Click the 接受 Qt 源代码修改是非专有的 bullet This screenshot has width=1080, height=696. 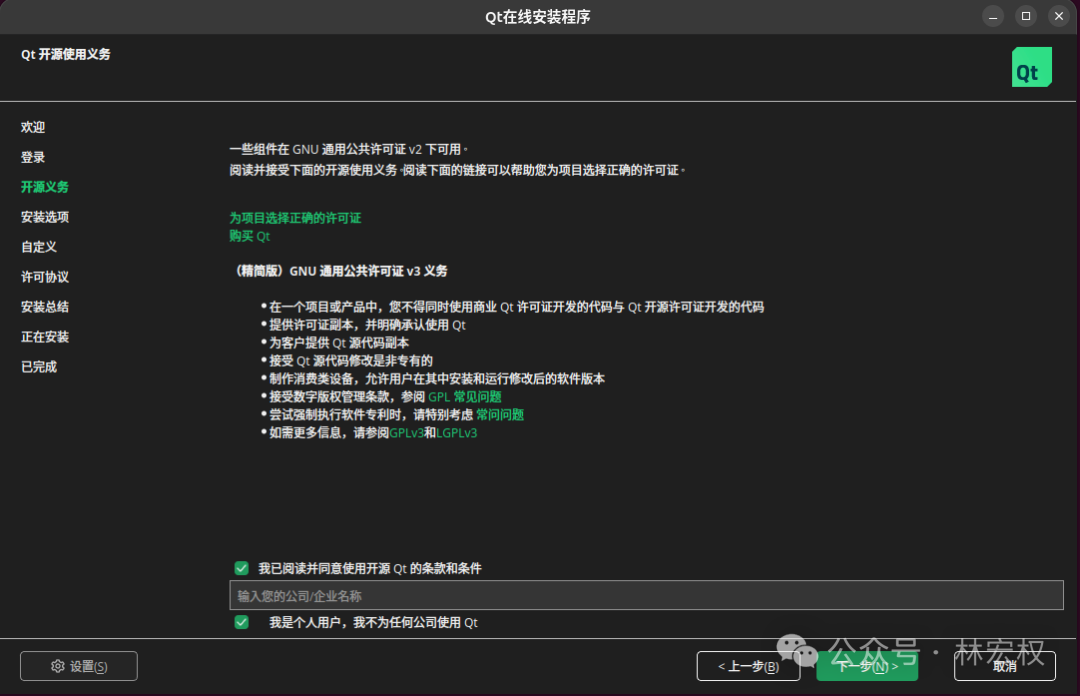pos(351,360)
